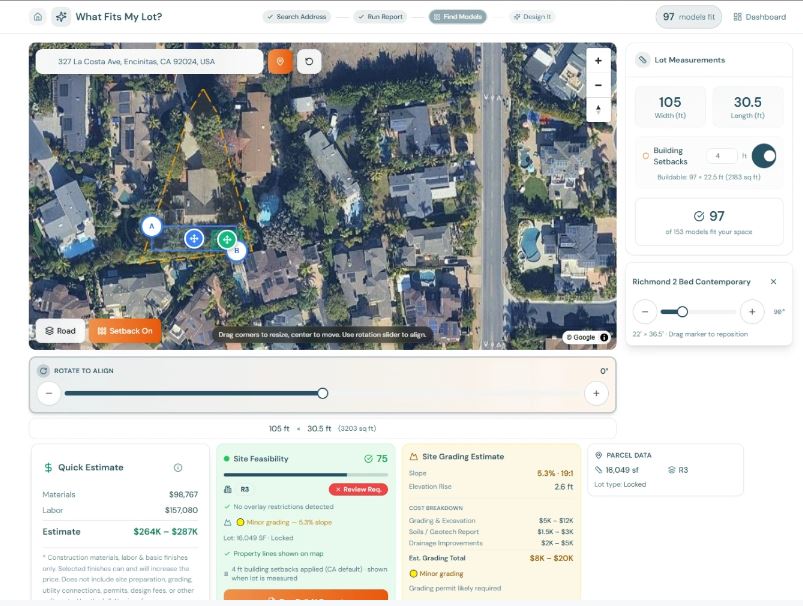Viewport: 803px width, 606px height.
Task: Open the Dashboard
Action: tap(759, 17)
